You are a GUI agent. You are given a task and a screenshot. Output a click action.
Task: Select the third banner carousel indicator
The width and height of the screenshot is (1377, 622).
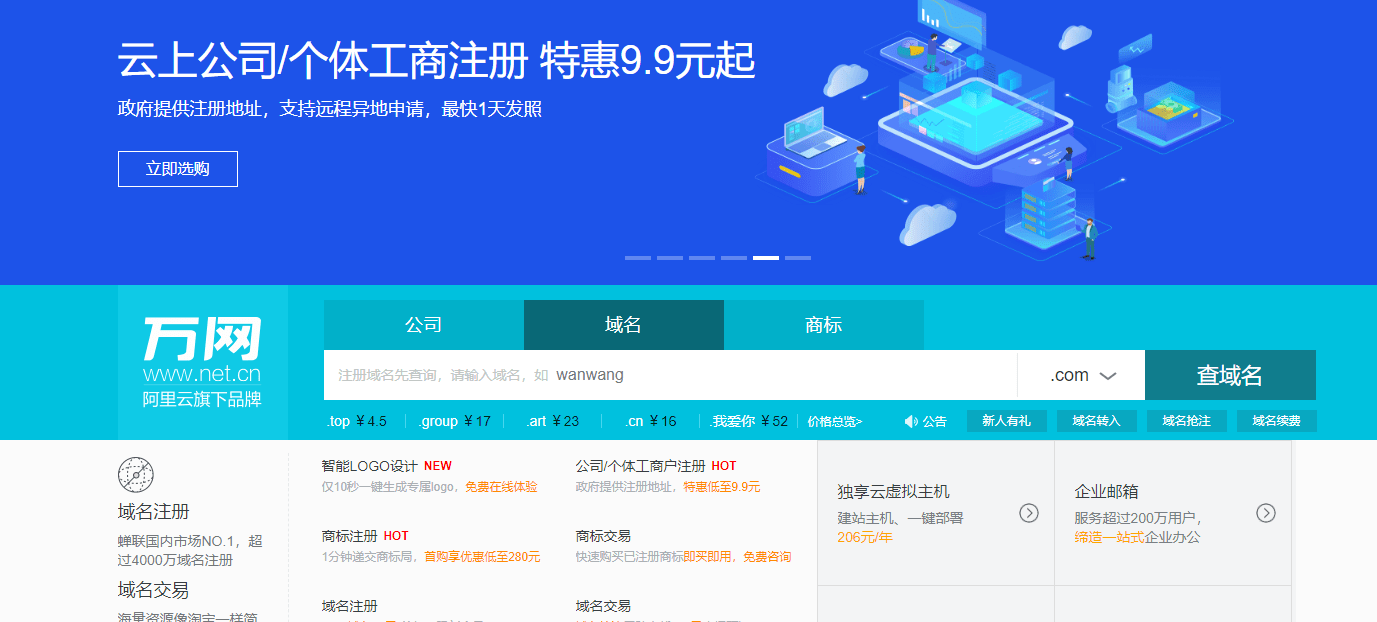click(702, 258)
